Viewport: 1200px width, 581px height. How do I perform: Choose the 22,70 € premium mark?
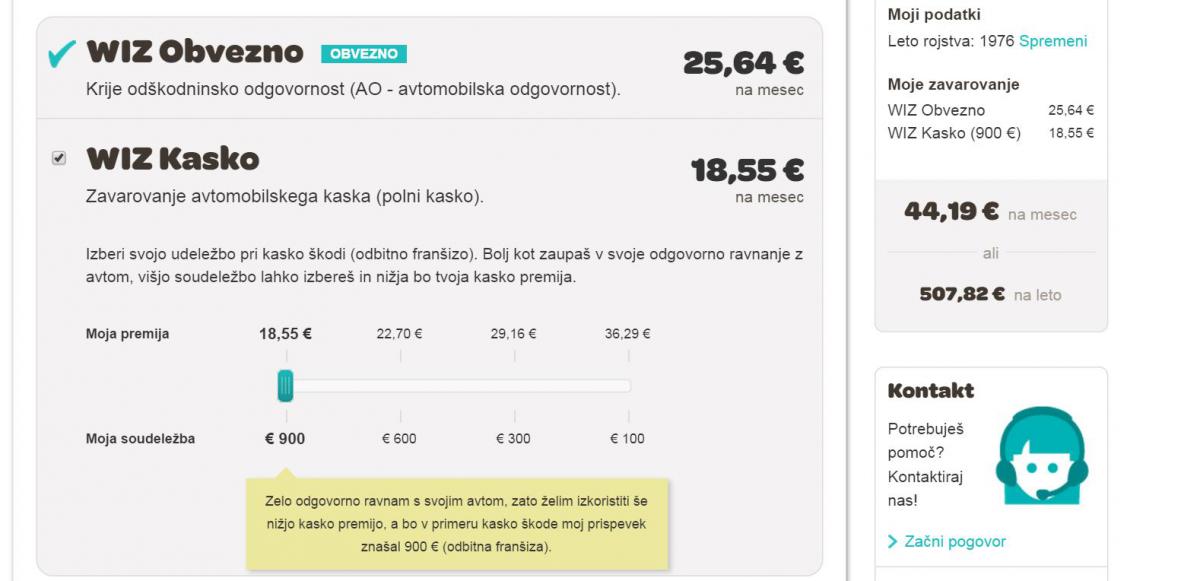399,334
